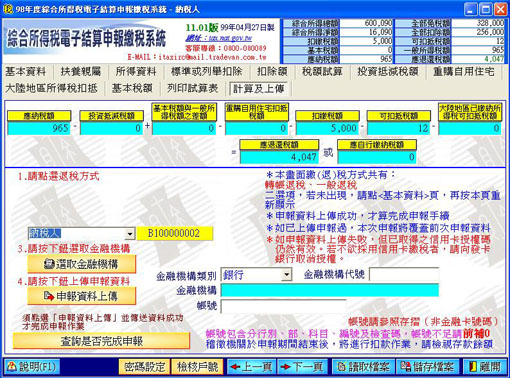The height and width of the screenshot is (378, 510).
Task: Click the 綜合所得總額 value 600,090
Action: pos(378,23)
